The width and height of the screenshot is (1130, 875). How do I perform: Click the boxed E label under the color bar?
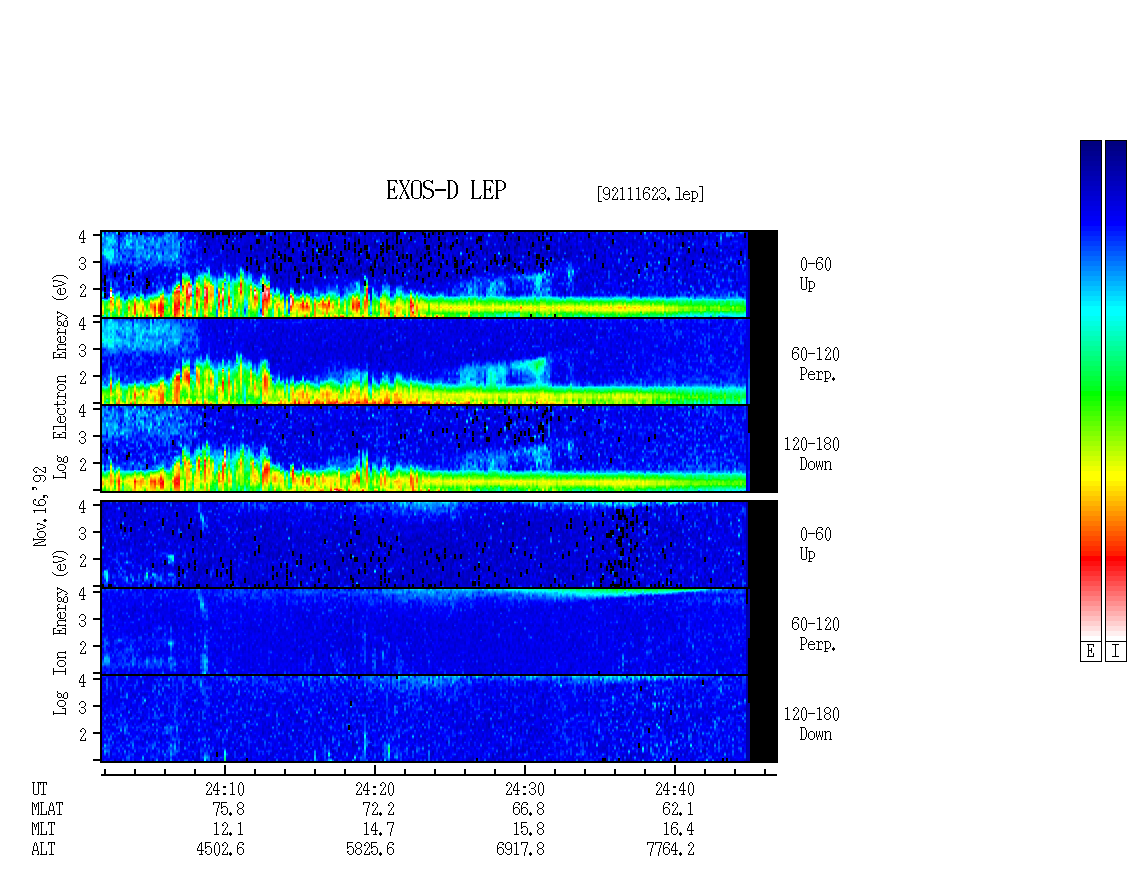click(x=1090, y=652)
